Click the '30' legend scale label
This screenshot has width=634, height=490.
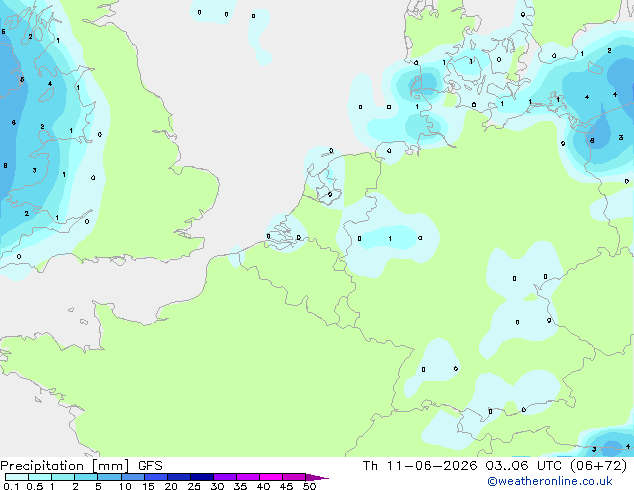217,486
